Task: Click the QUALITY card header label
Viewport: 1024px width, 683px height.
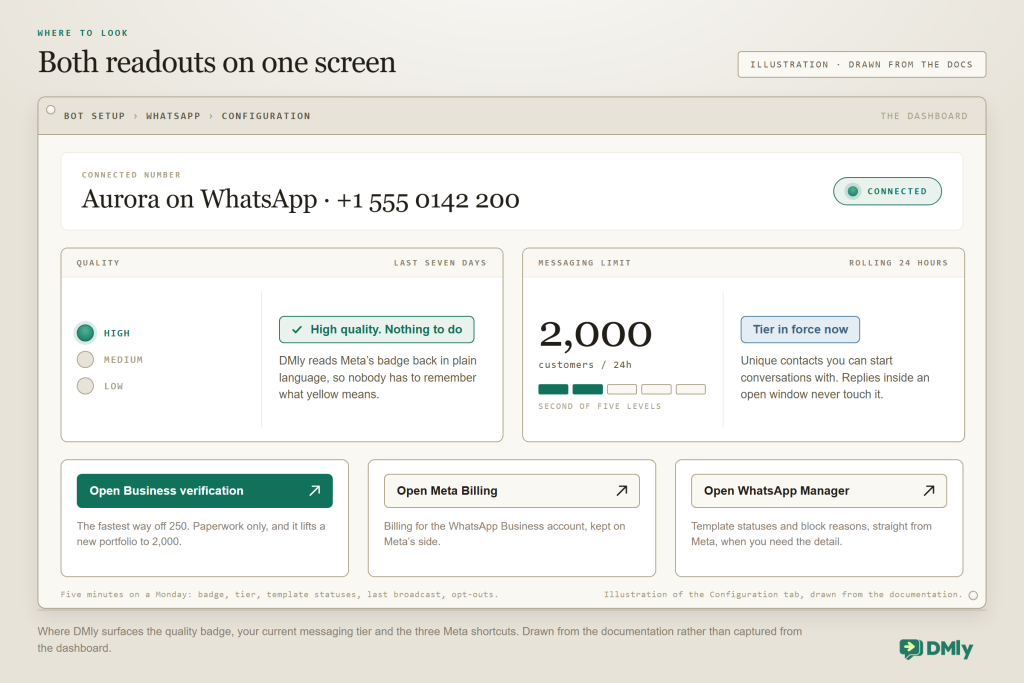Action: (98, 263)
